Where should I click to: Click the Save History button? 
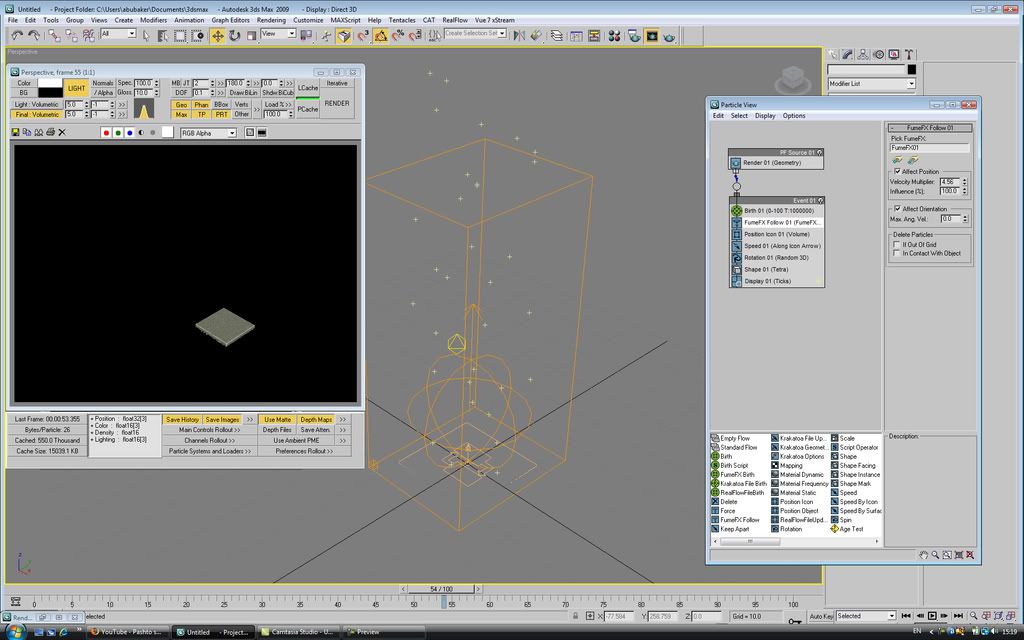coord(182,419)
